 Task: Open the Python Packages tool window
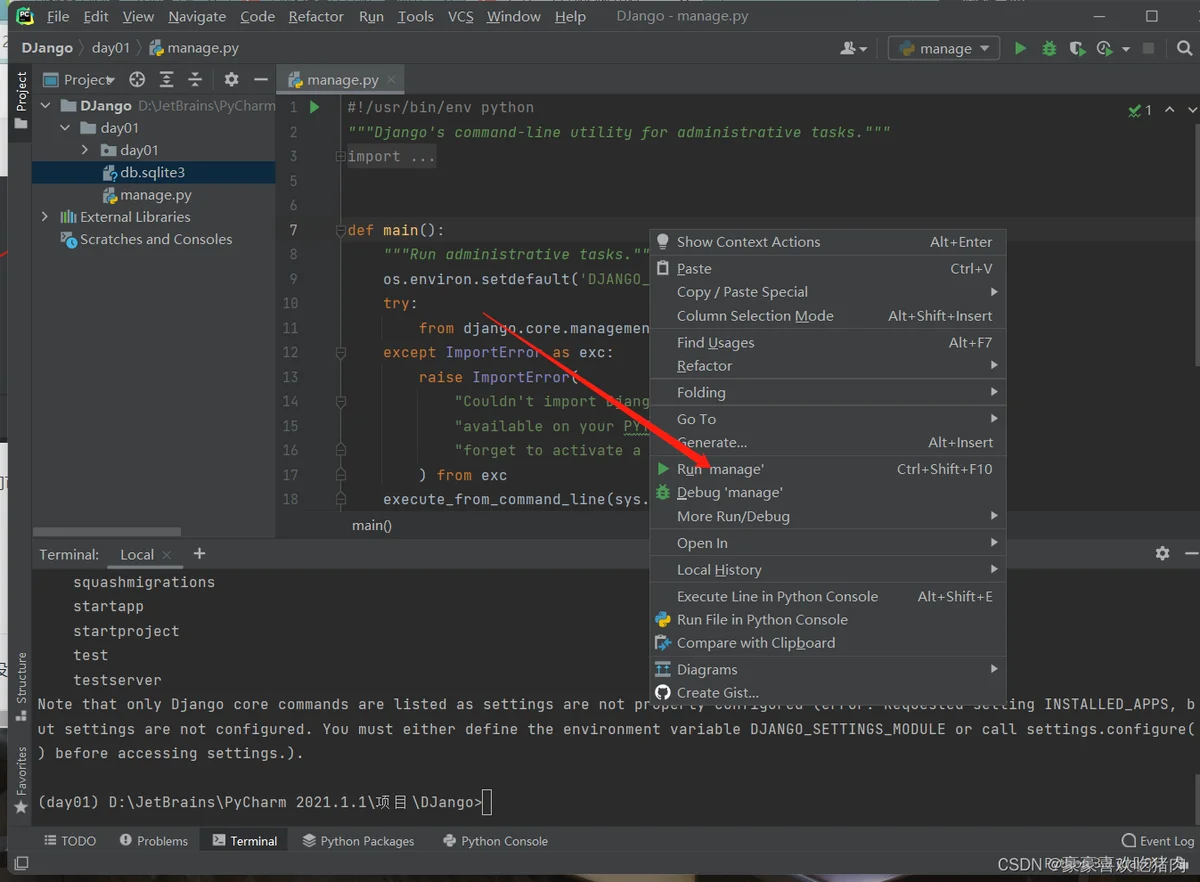click(x=358, y=841)
